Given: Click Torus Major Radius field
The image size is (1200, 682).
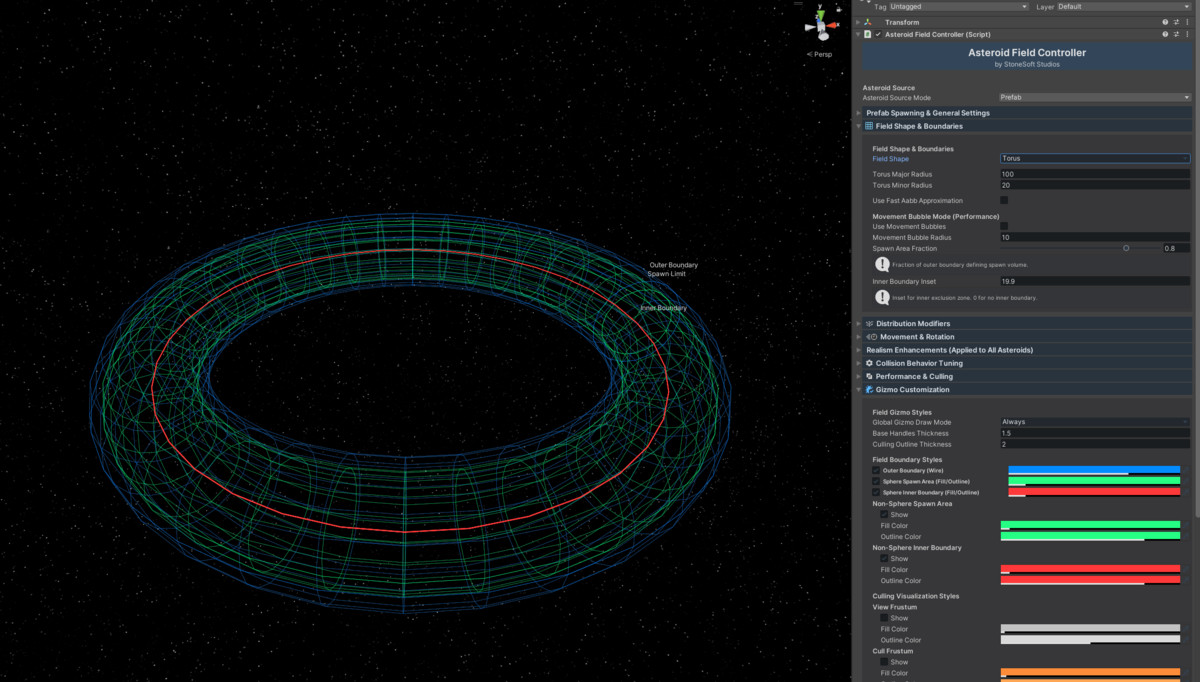Looking at the screenshot, I should coord(1095,174).
